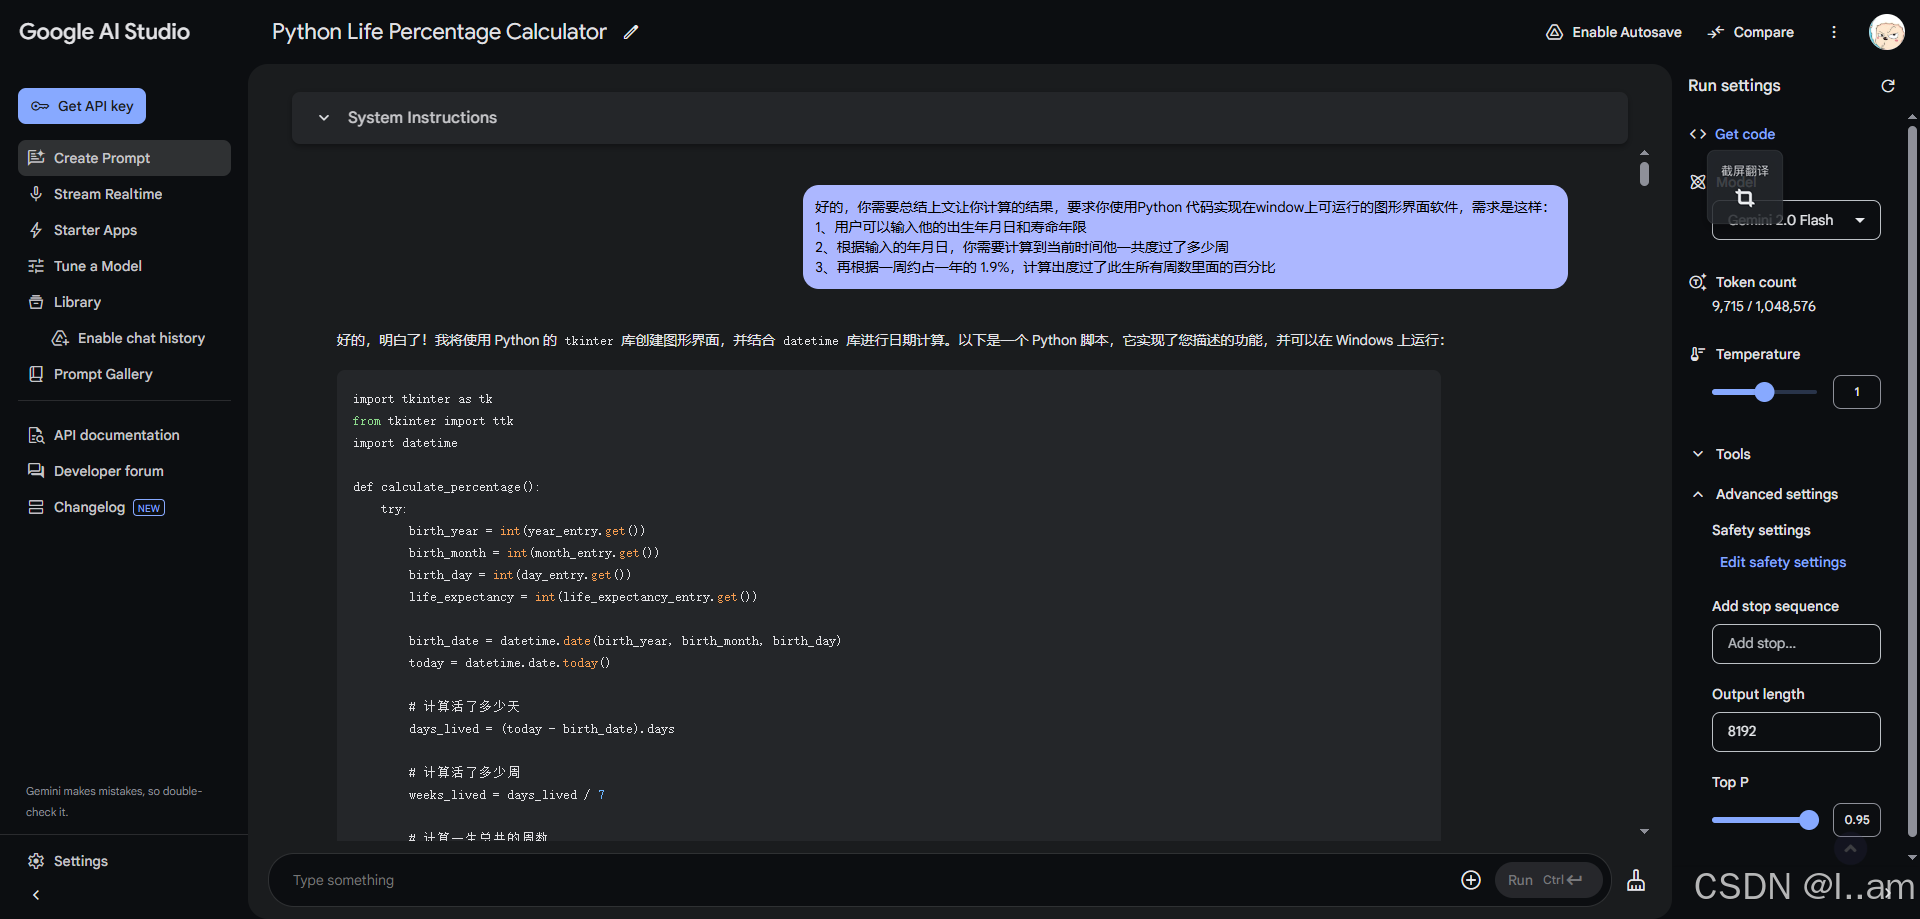Click the Top P value box
This screenshot has height=919, width=1920.
coord(1857,820)
